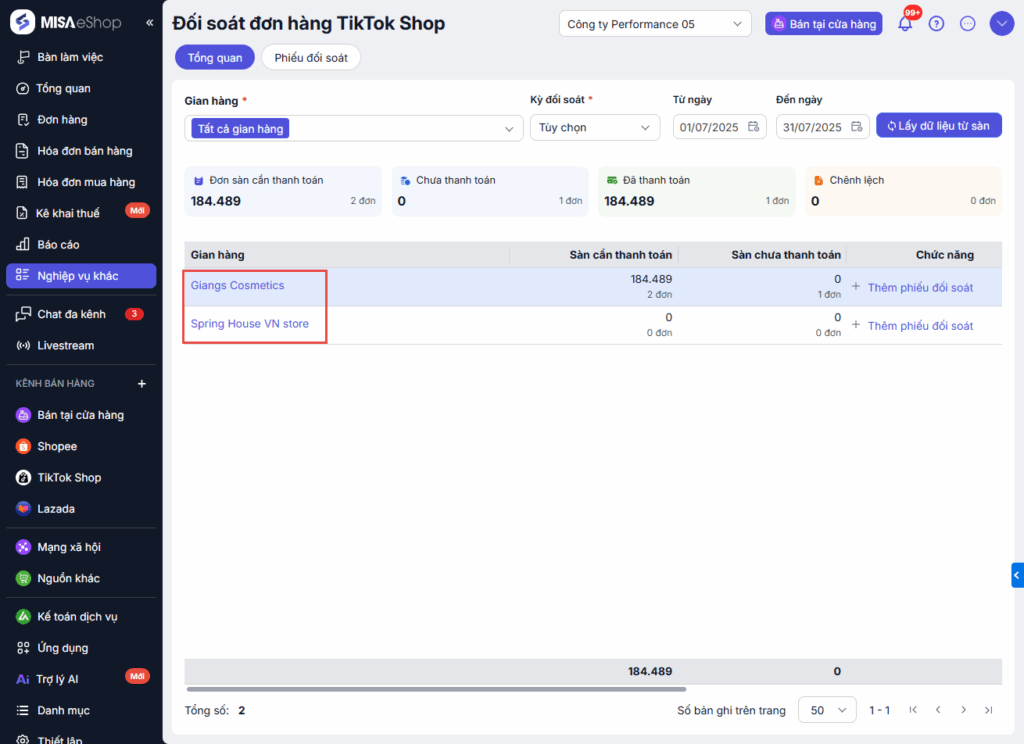Open the Đơn hàng sidebar item
The height and width of the screenshot is (744, 1024).
tap(62, 120)
